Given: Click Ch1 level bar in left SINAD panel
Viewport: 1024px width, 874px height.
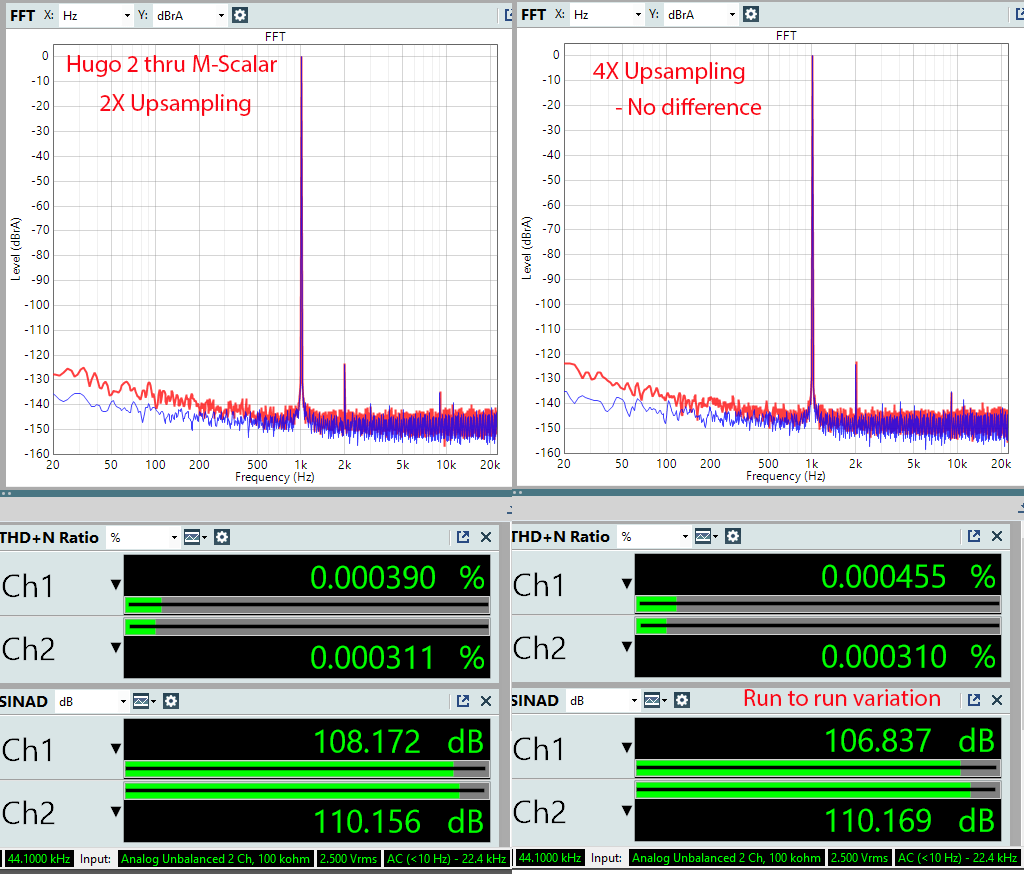Looking at the screenshot, I should click(x=306, y=769).
